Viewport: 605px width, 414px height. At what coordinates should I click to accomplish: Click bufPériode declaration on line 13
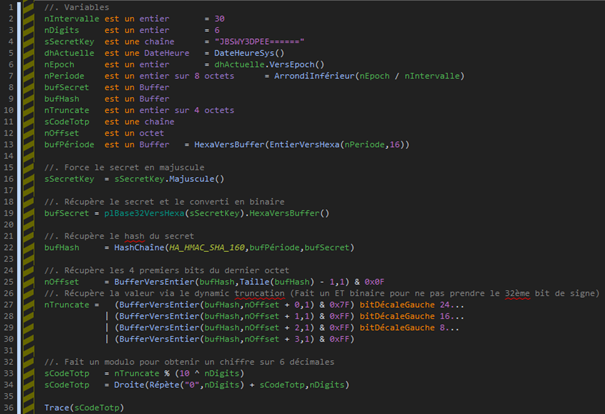tap(69, 145)
